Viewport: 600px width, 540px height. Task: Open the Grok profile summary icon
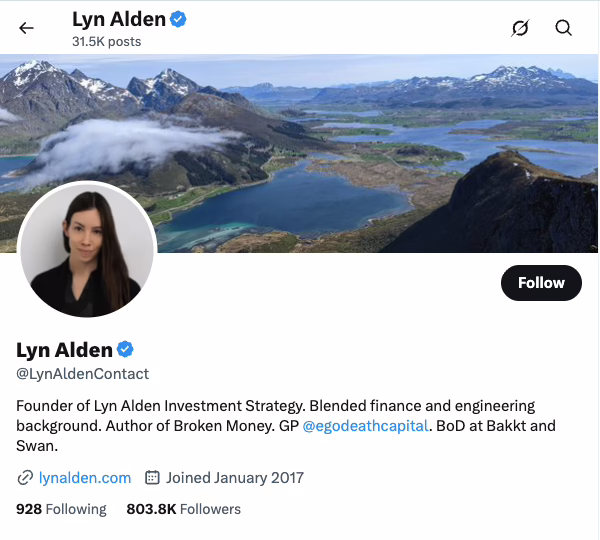coord(520,28)
